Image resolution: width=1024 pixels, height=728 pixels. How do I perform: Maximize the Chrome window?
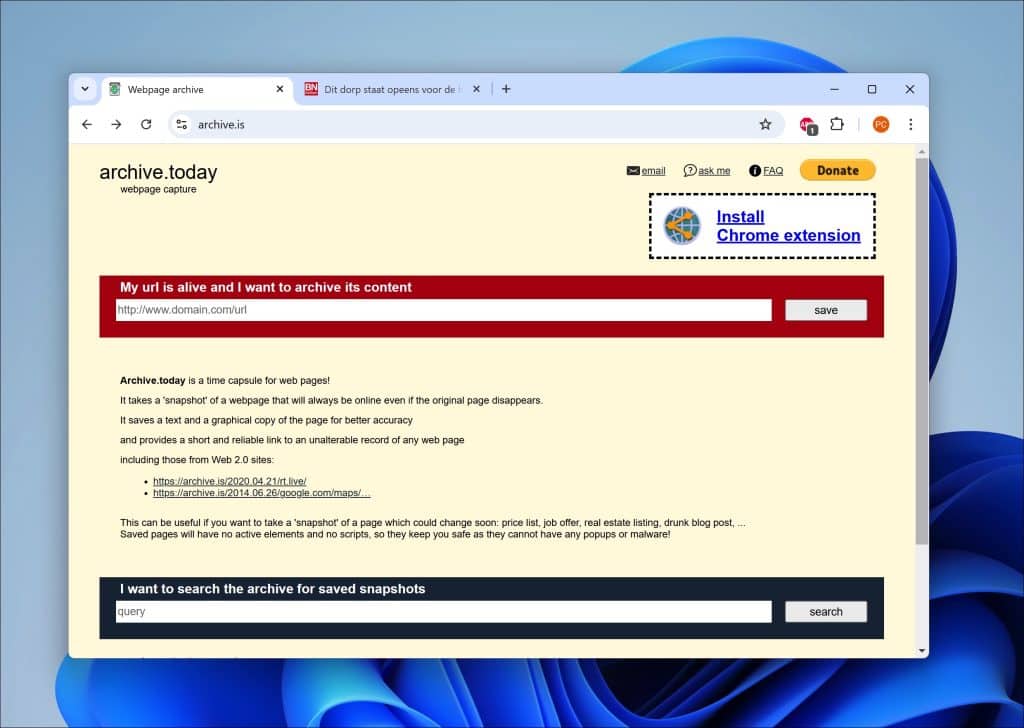872,89
